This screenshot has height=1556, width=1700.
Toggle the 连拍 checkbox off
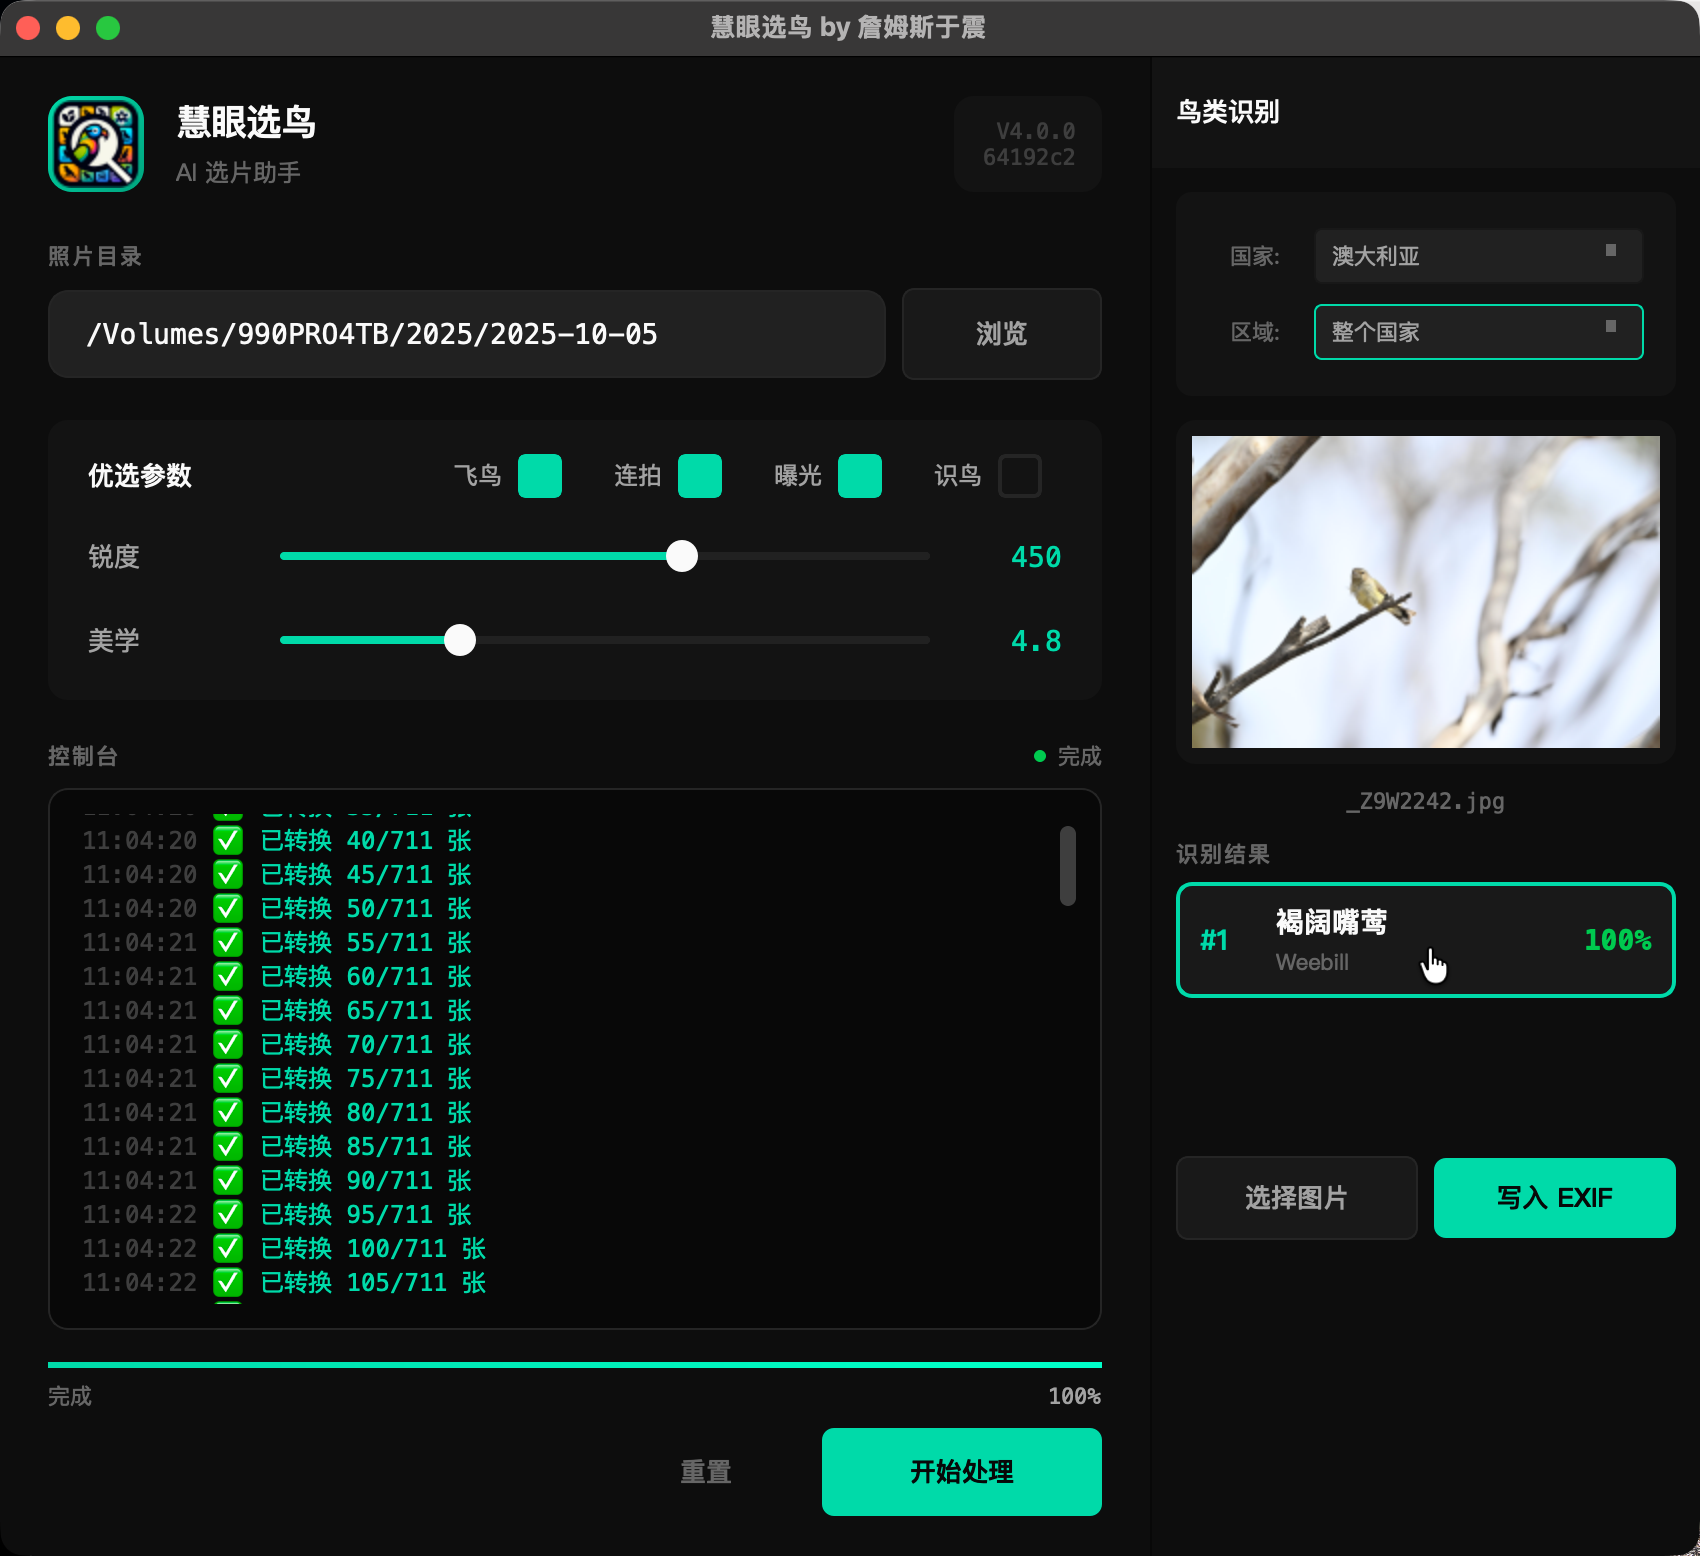(700, 477)
